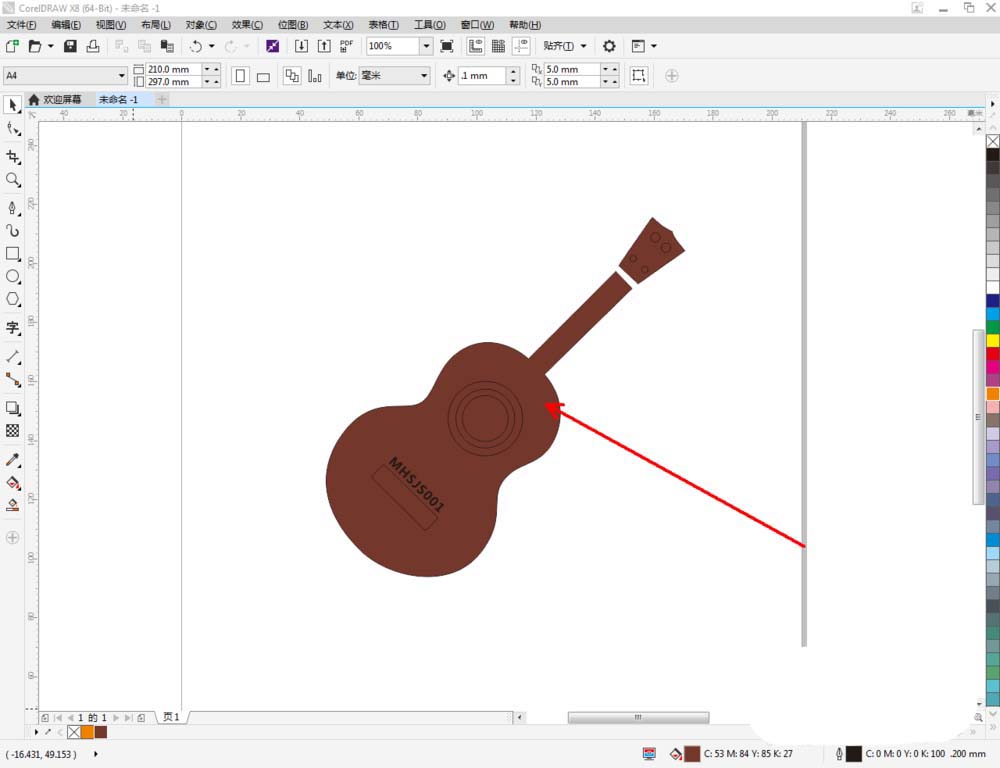Select the Color Eyedropper tool
Image resolution: width=1000 pixels, height=768 pixels.
pos(13,459)
